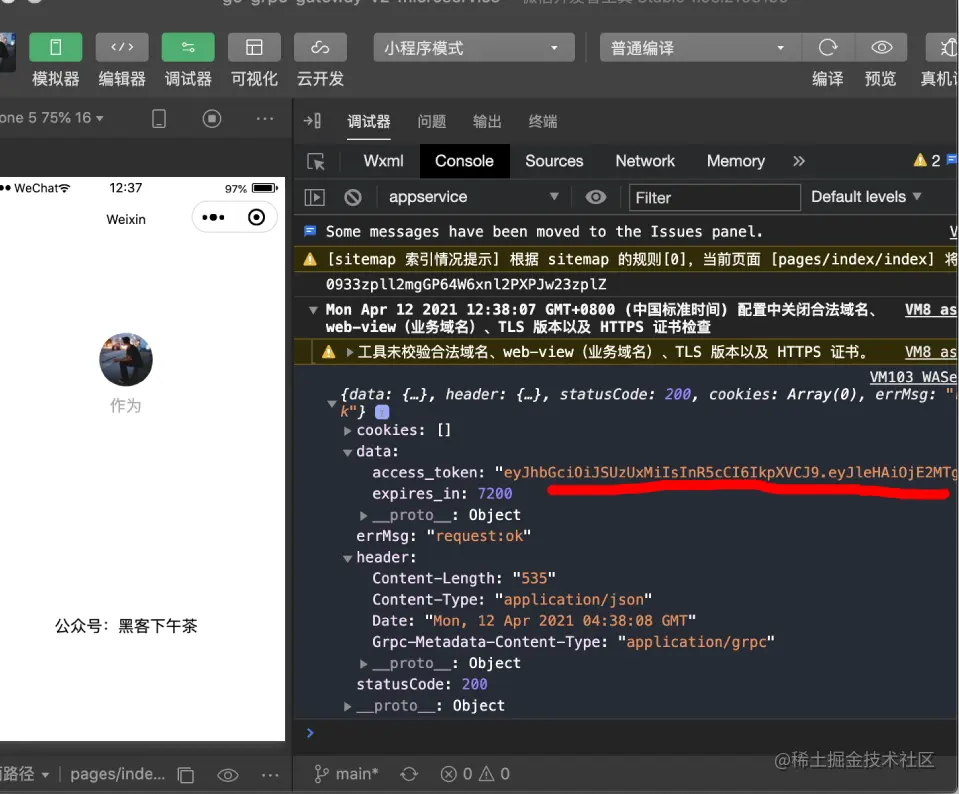Toggle the console sidebar panel icon

314,197
